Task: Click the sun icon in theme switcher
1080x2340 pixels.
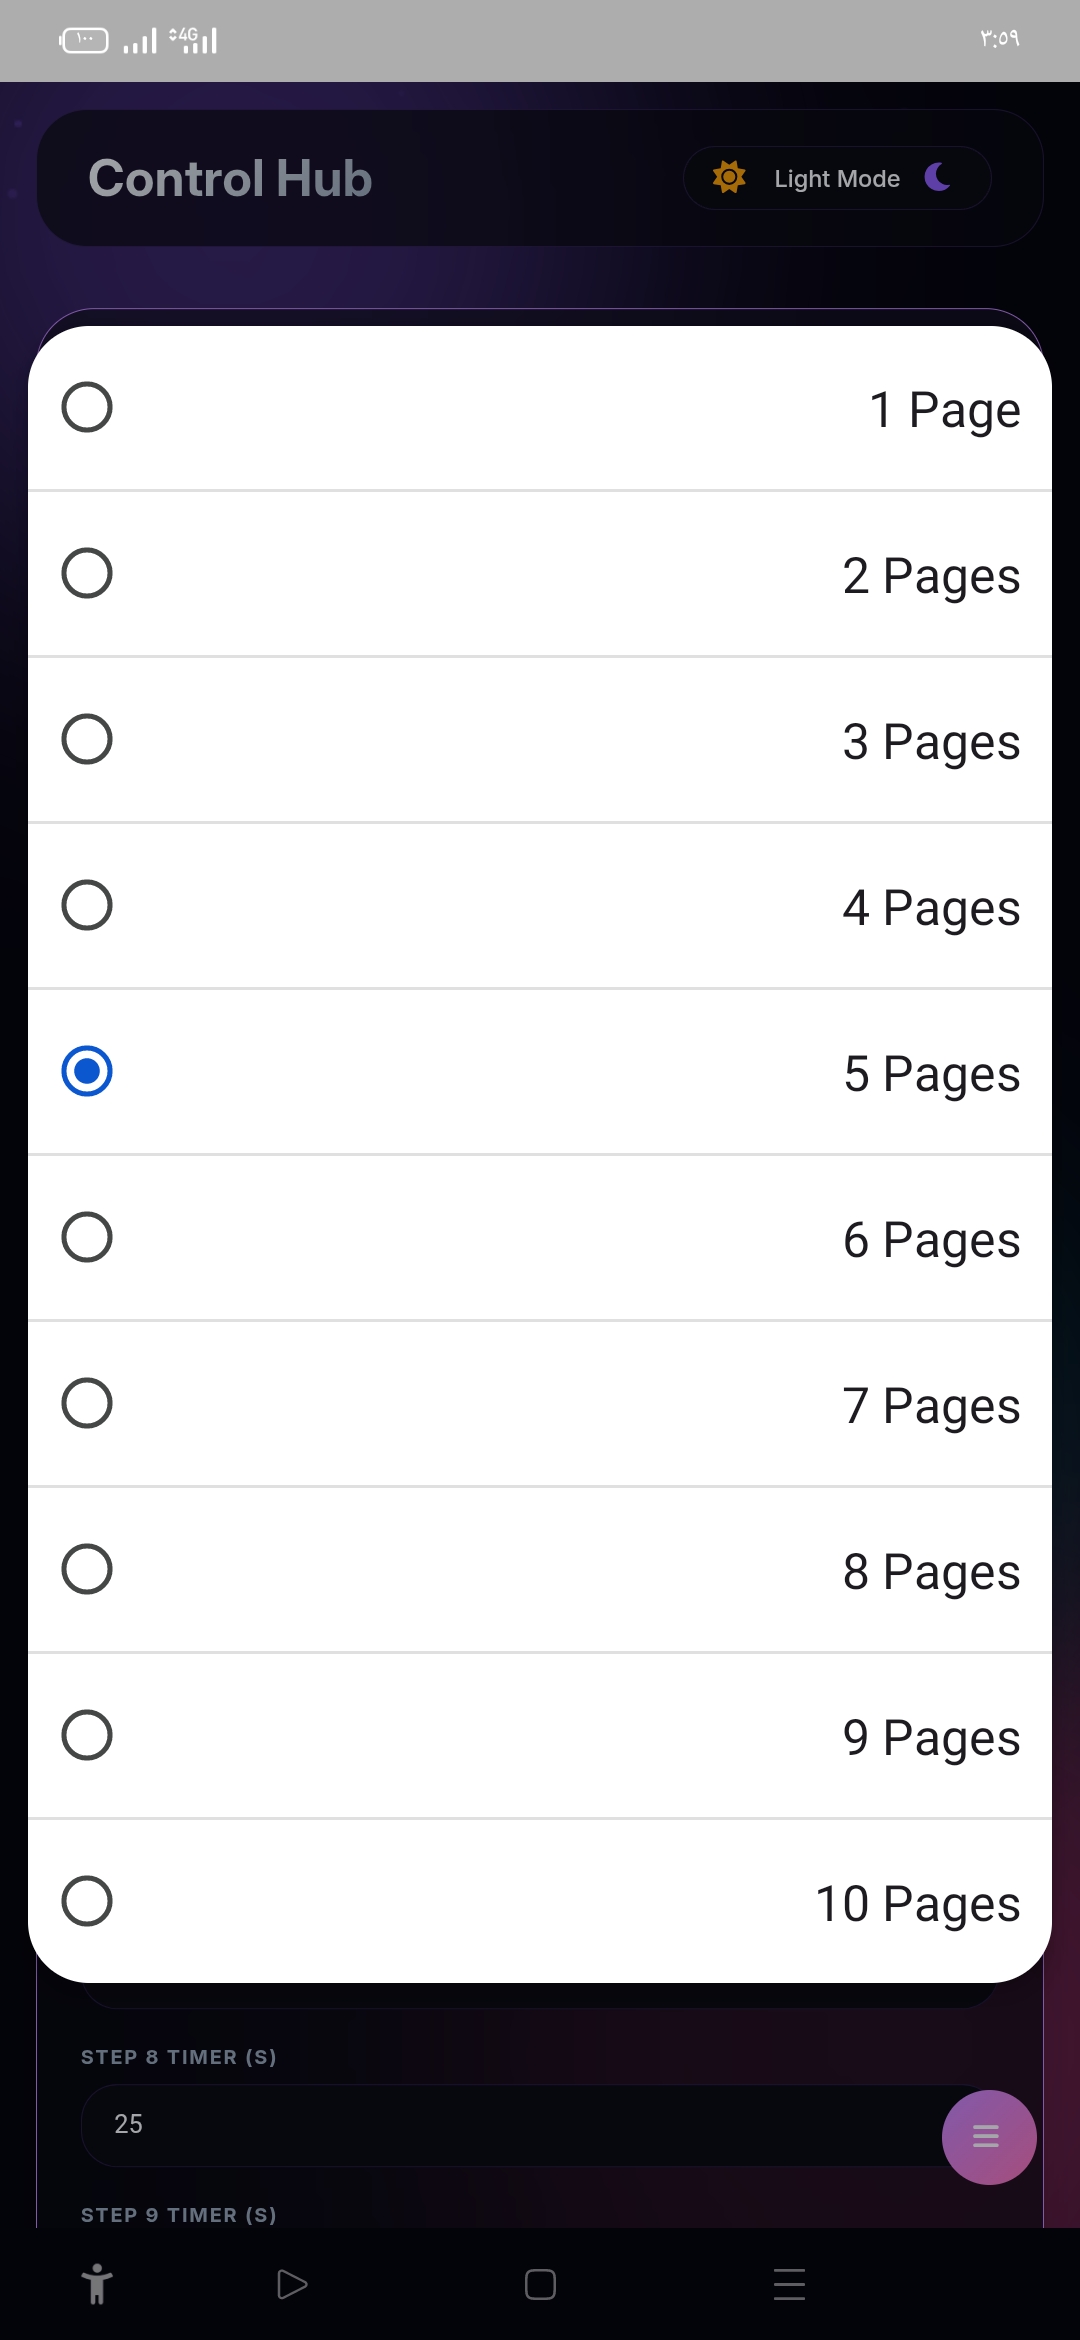Action: point(729,178)
